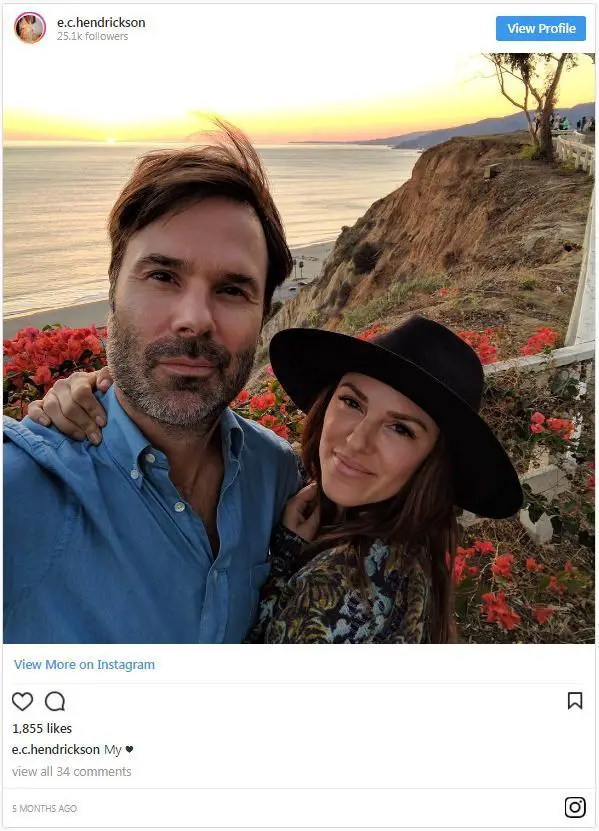Click e.c.hendrickson username in caption
The height and width of the screenshot is (831, 599).
tap(56, 749)
